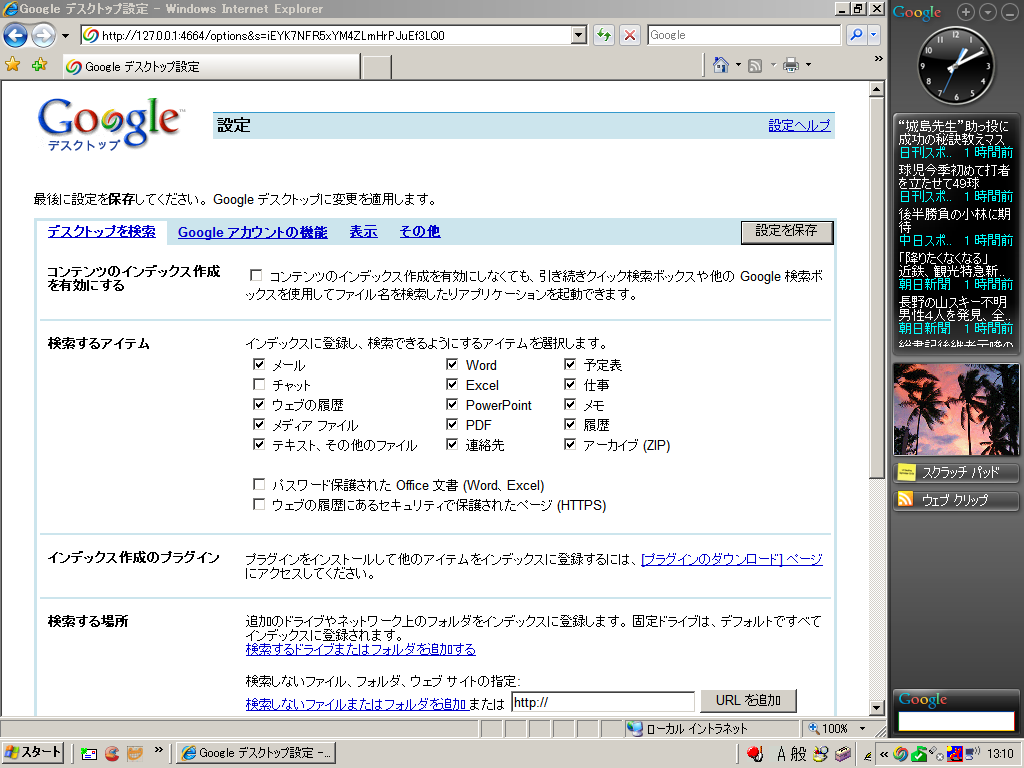Click inside the http:// URL input field
This screenshot has width=1024, height=768.
602,700
